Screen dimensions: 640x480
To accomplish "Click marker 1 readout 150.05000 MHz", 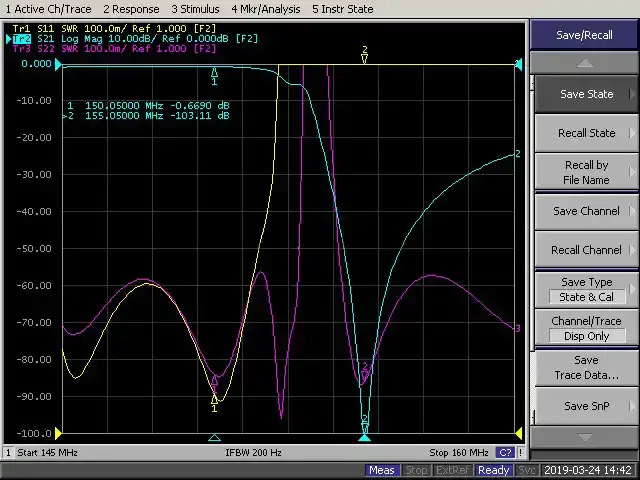I will click(x=148, y=106).
